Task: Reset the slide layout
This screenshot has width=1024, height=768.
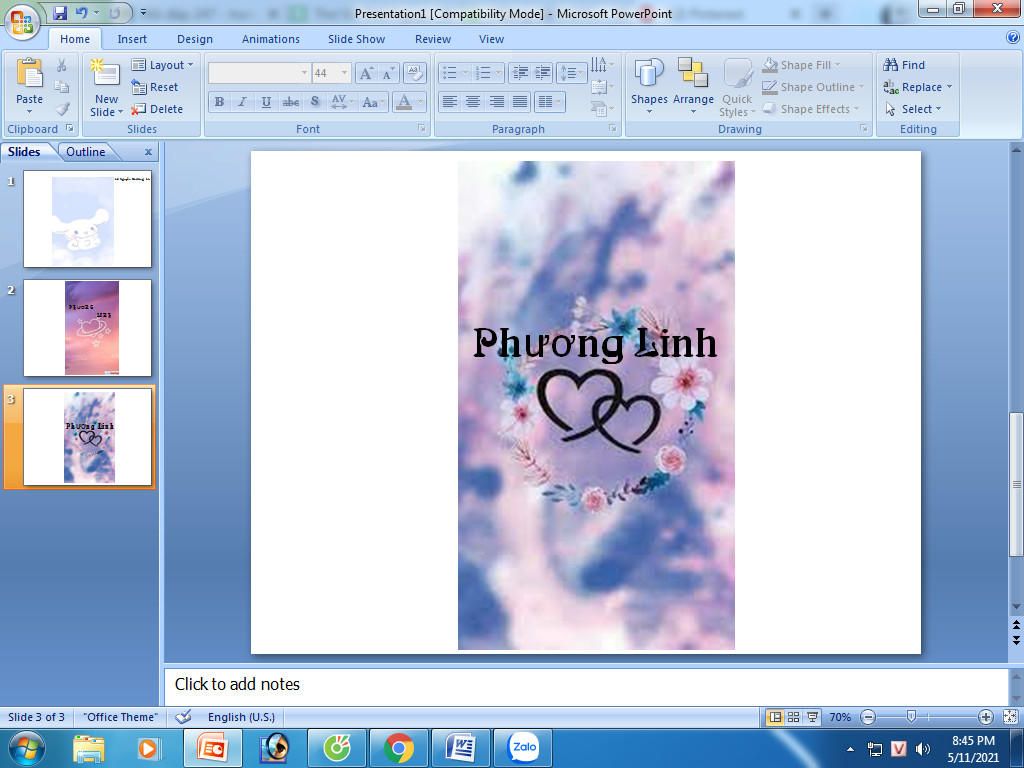Action: [155, 87]
